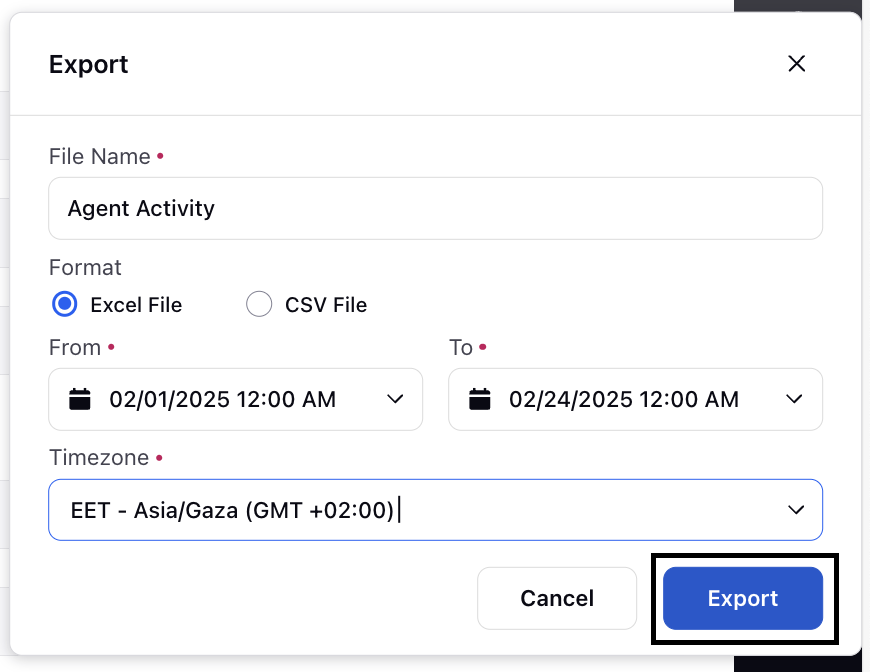The width and height of the screenshot is (870, 672).
Task: Click the Format section label
Action: (85, 267)
